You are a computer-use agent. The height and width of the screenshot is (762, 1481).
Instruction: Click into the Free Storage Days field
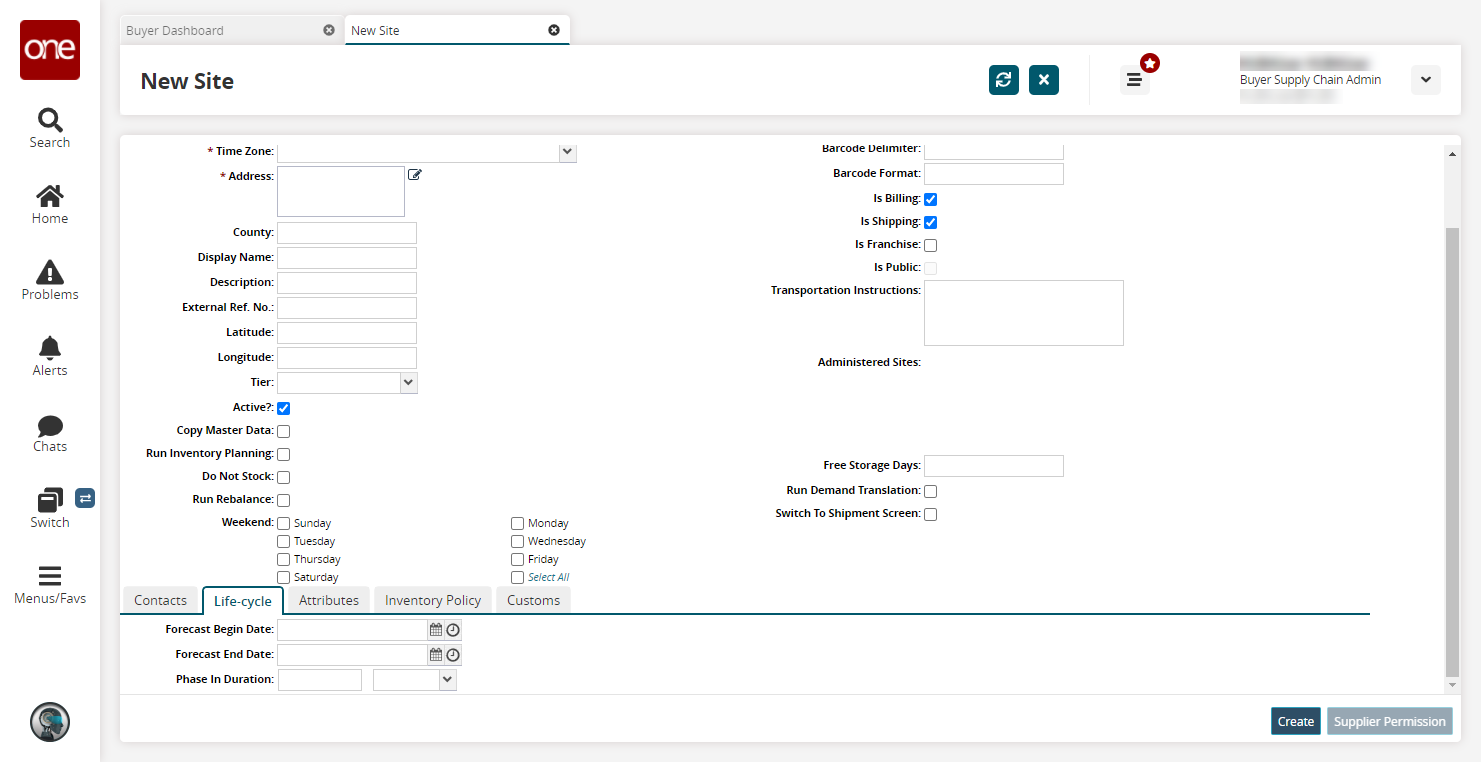click(x=993, y=466)
